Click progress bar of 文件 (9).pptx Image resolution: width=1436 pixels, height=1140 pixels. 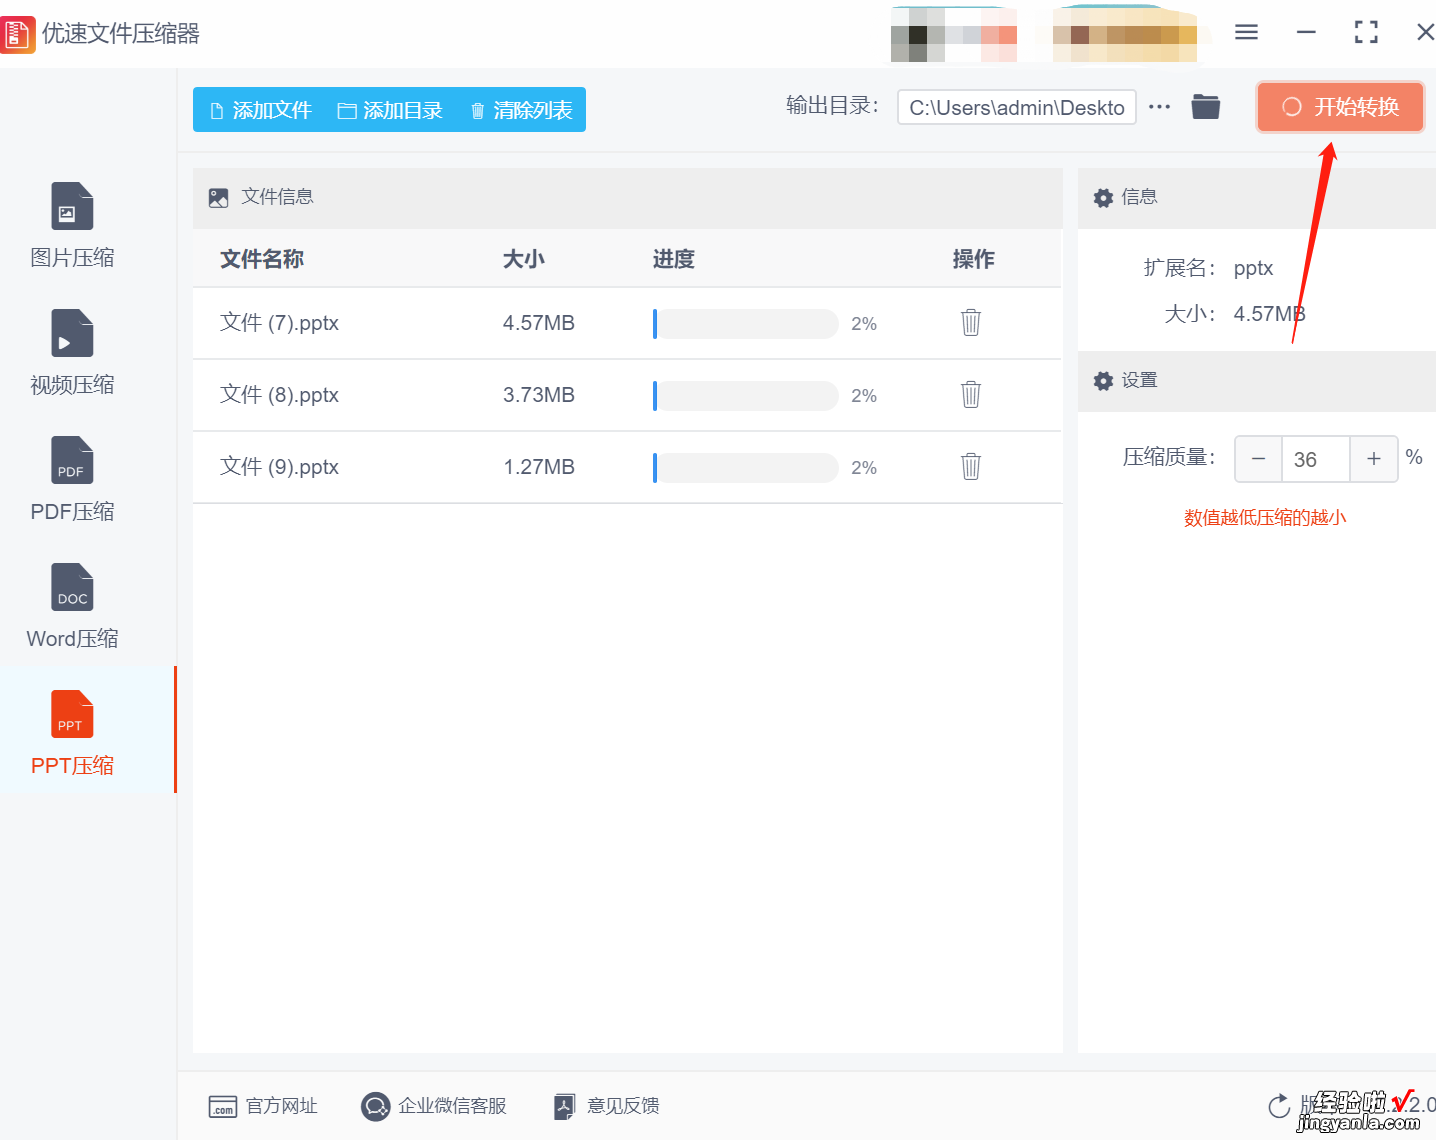(745, 467)
